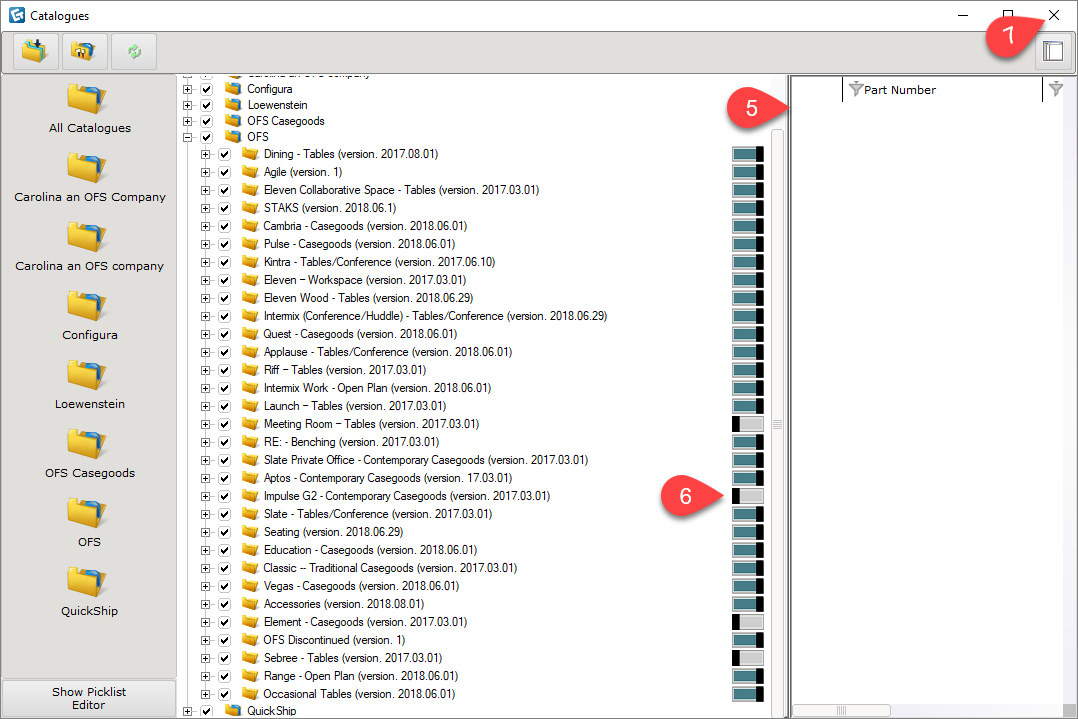Uncheck the STAKS catalogue checkbox

coord(224,208)
